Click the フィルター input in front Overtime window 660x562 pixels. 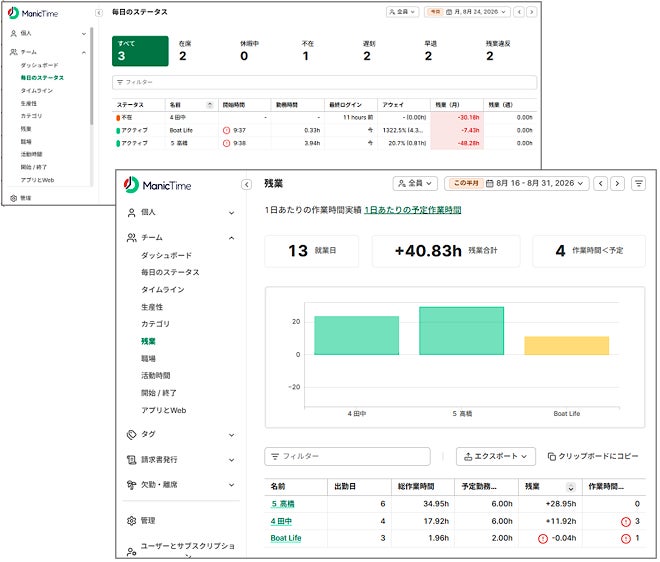tap(347, 456)
